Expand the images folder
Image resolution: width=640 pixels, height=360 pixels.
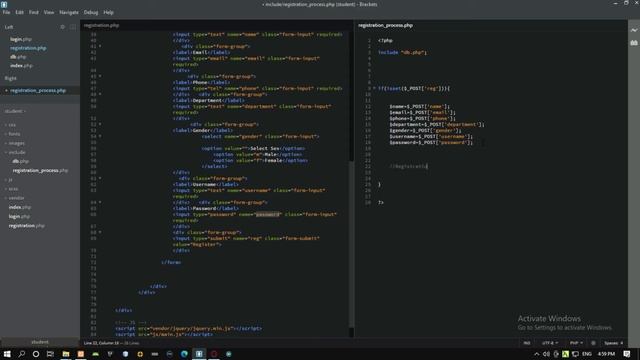pyautogui.click(x=16, y=143)
